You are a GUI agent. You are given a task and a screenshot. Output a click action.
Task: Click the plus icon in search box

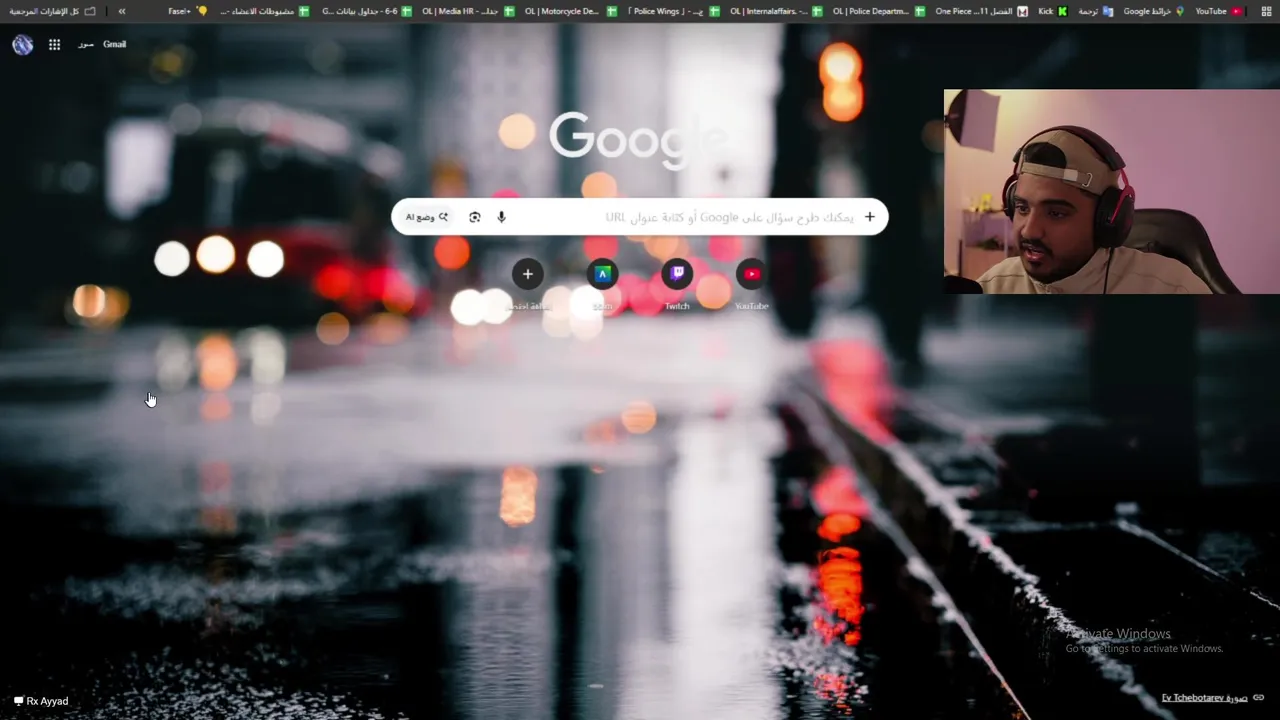tap(869, 217)
